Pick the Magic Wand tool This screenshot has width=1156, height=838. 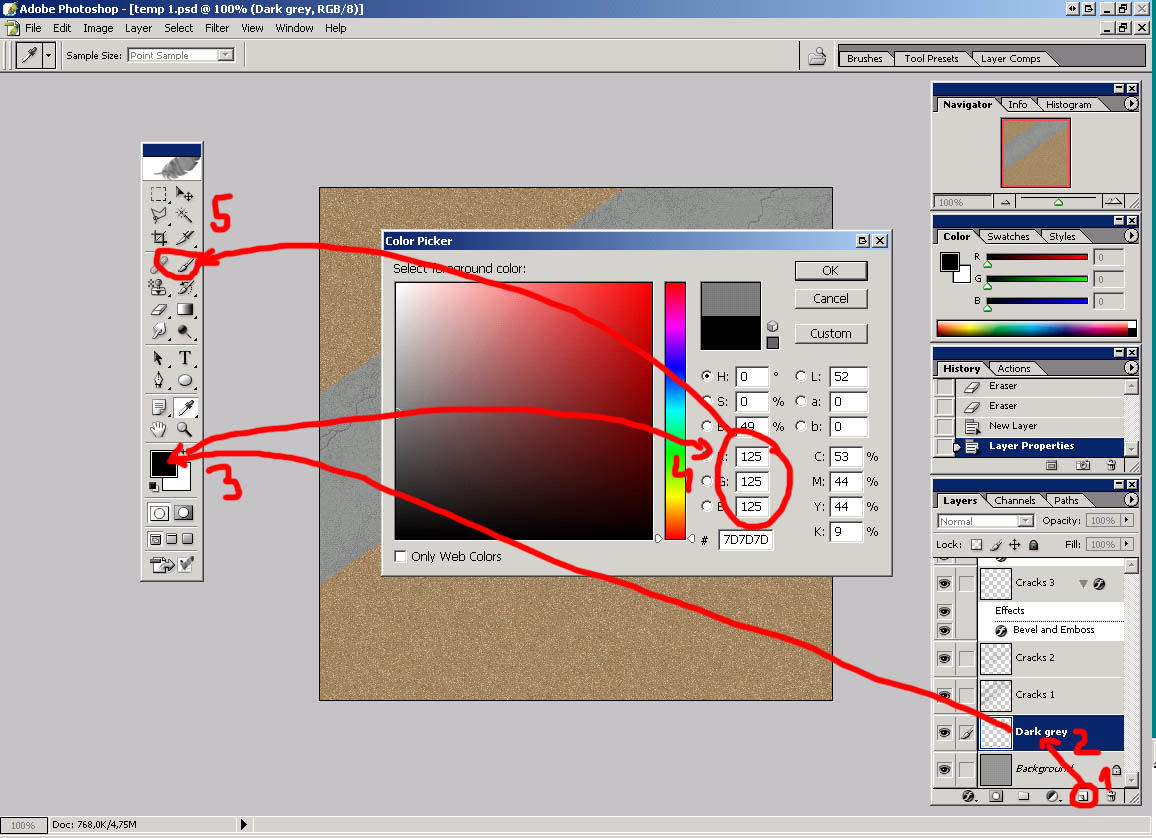pos(185,215)
